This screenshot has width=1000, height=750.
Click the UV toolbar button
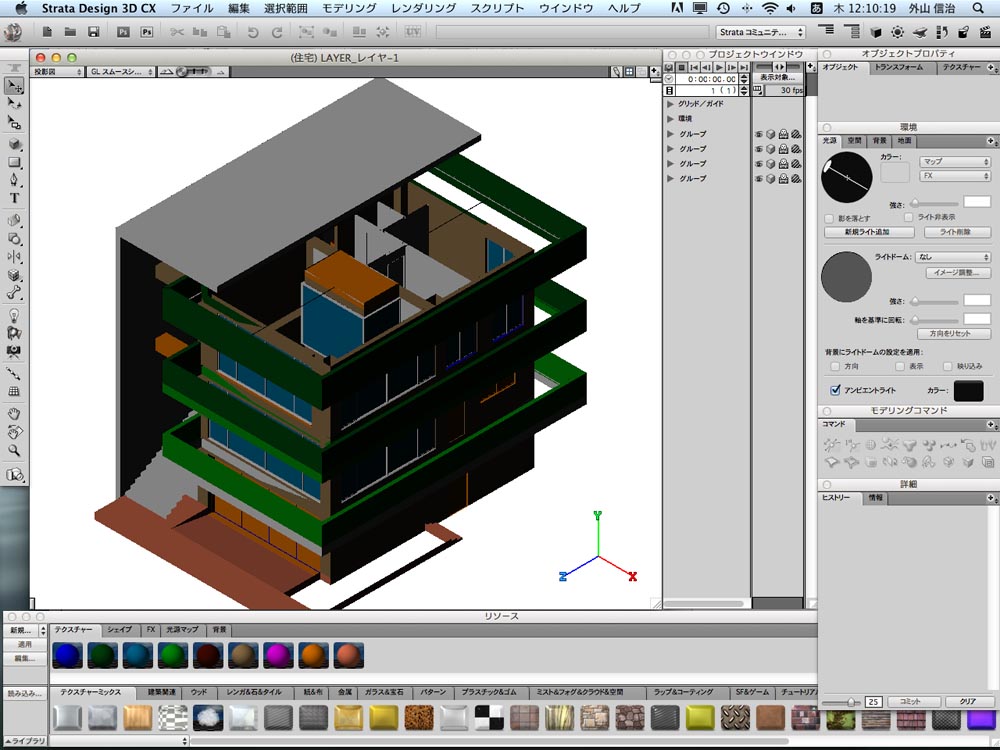[x=413, y=32]
